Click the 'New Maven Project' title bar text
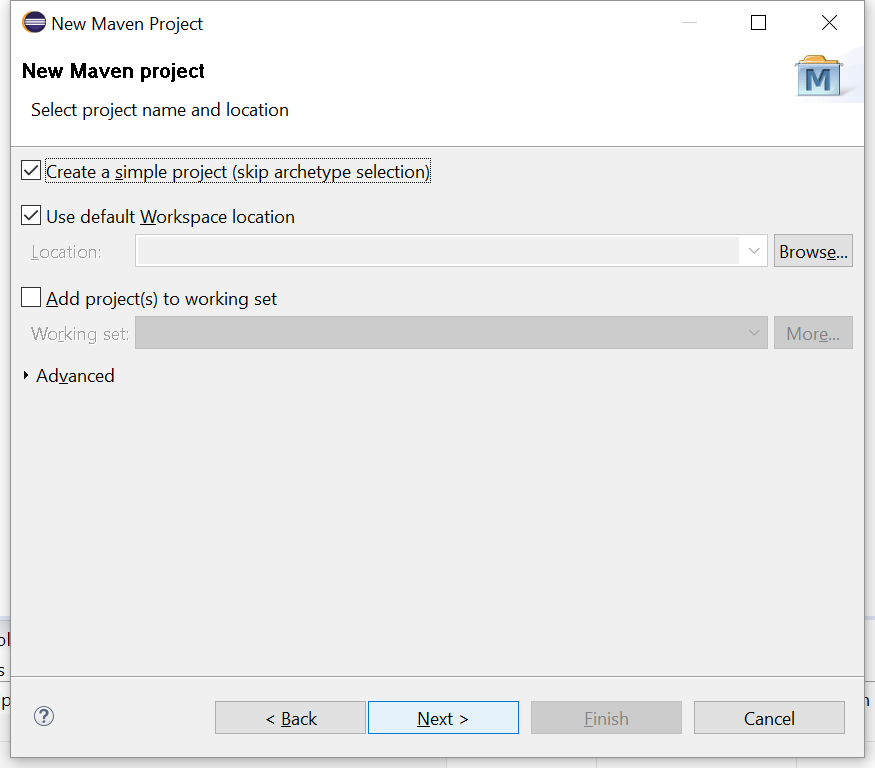This screenshot has height=768, width=875. (127, 23)
